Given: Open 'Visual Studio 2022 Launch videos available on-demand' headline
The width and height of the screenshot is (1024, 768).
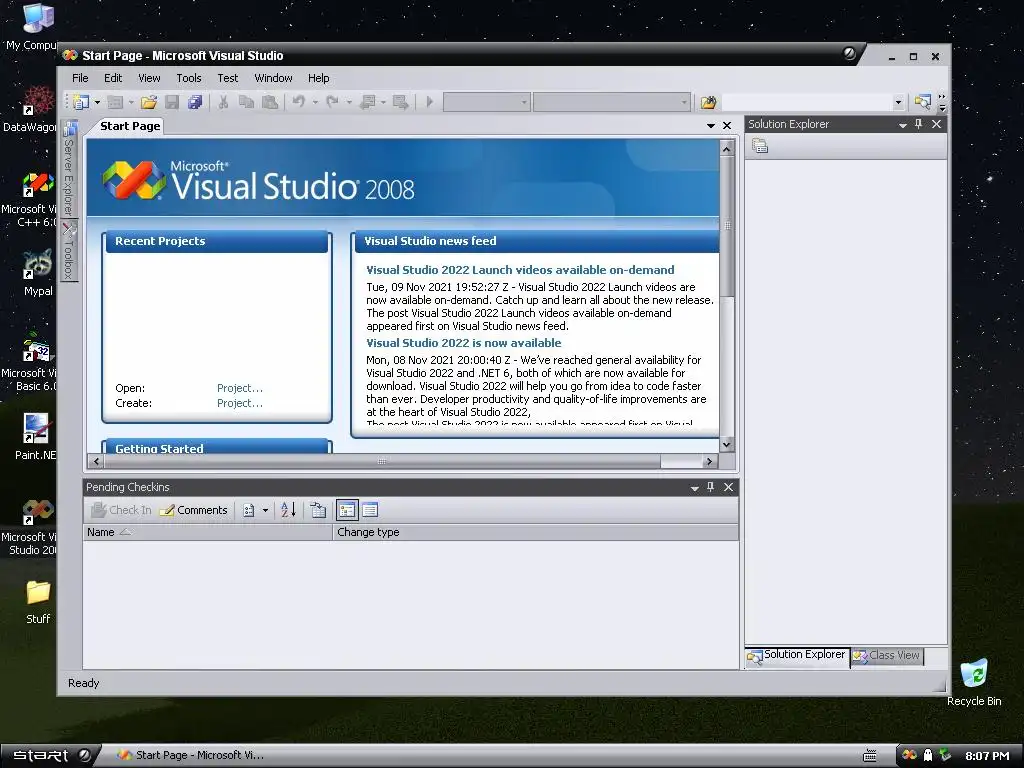Looking at the screenshot, I should 520,270.
